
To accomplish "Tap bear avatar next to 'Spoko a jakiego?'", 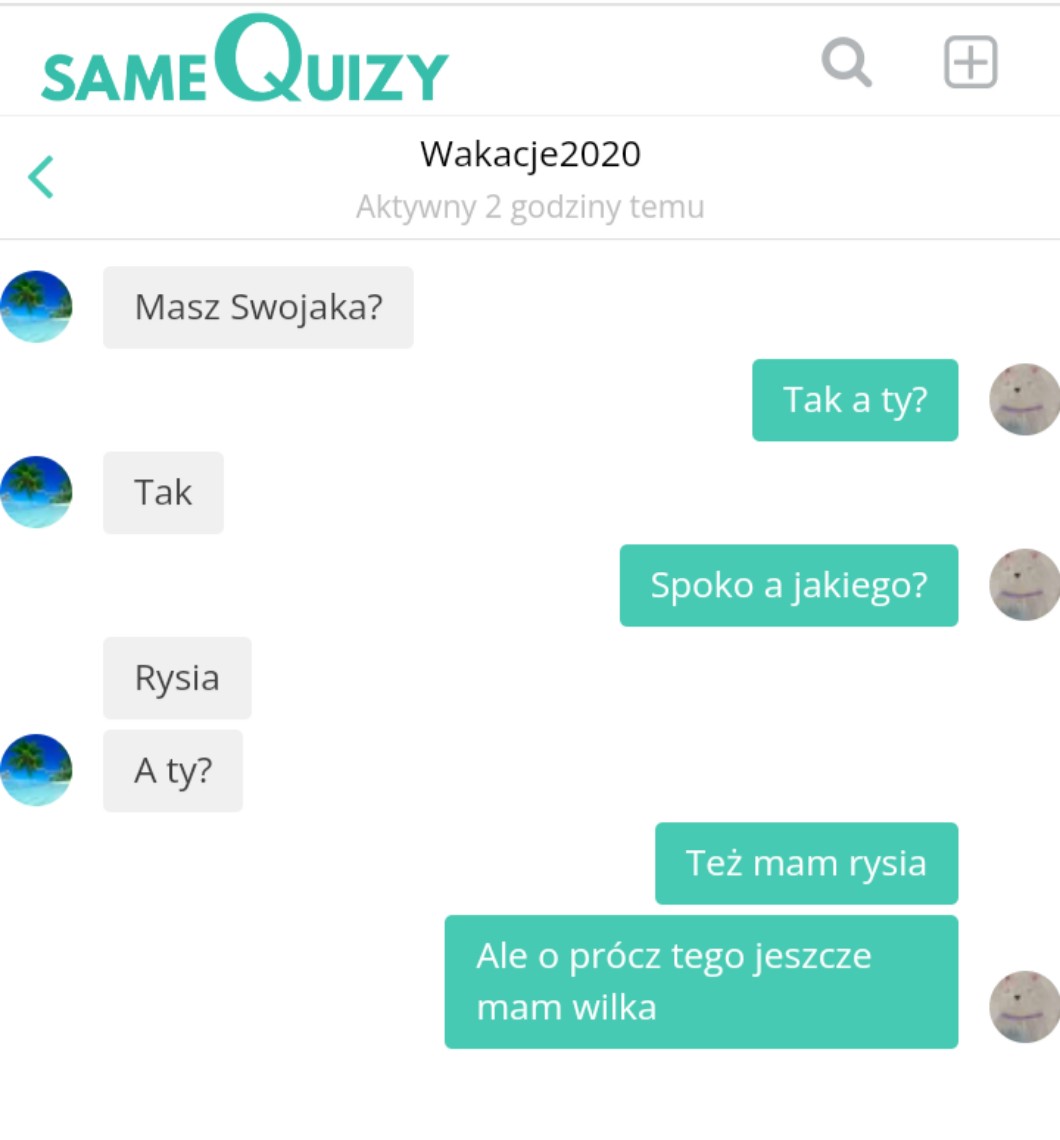I will point(1024,585).
